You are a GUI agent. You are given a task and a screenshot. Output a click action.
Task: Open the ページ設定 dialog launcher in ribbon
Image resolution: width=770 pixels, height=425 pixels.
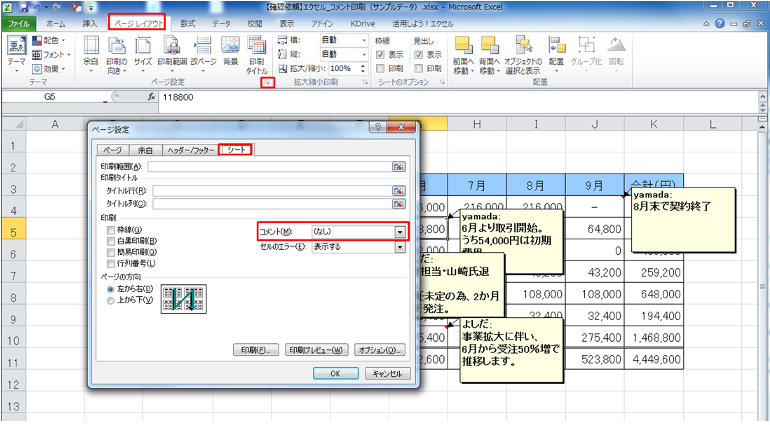point(267,82)
